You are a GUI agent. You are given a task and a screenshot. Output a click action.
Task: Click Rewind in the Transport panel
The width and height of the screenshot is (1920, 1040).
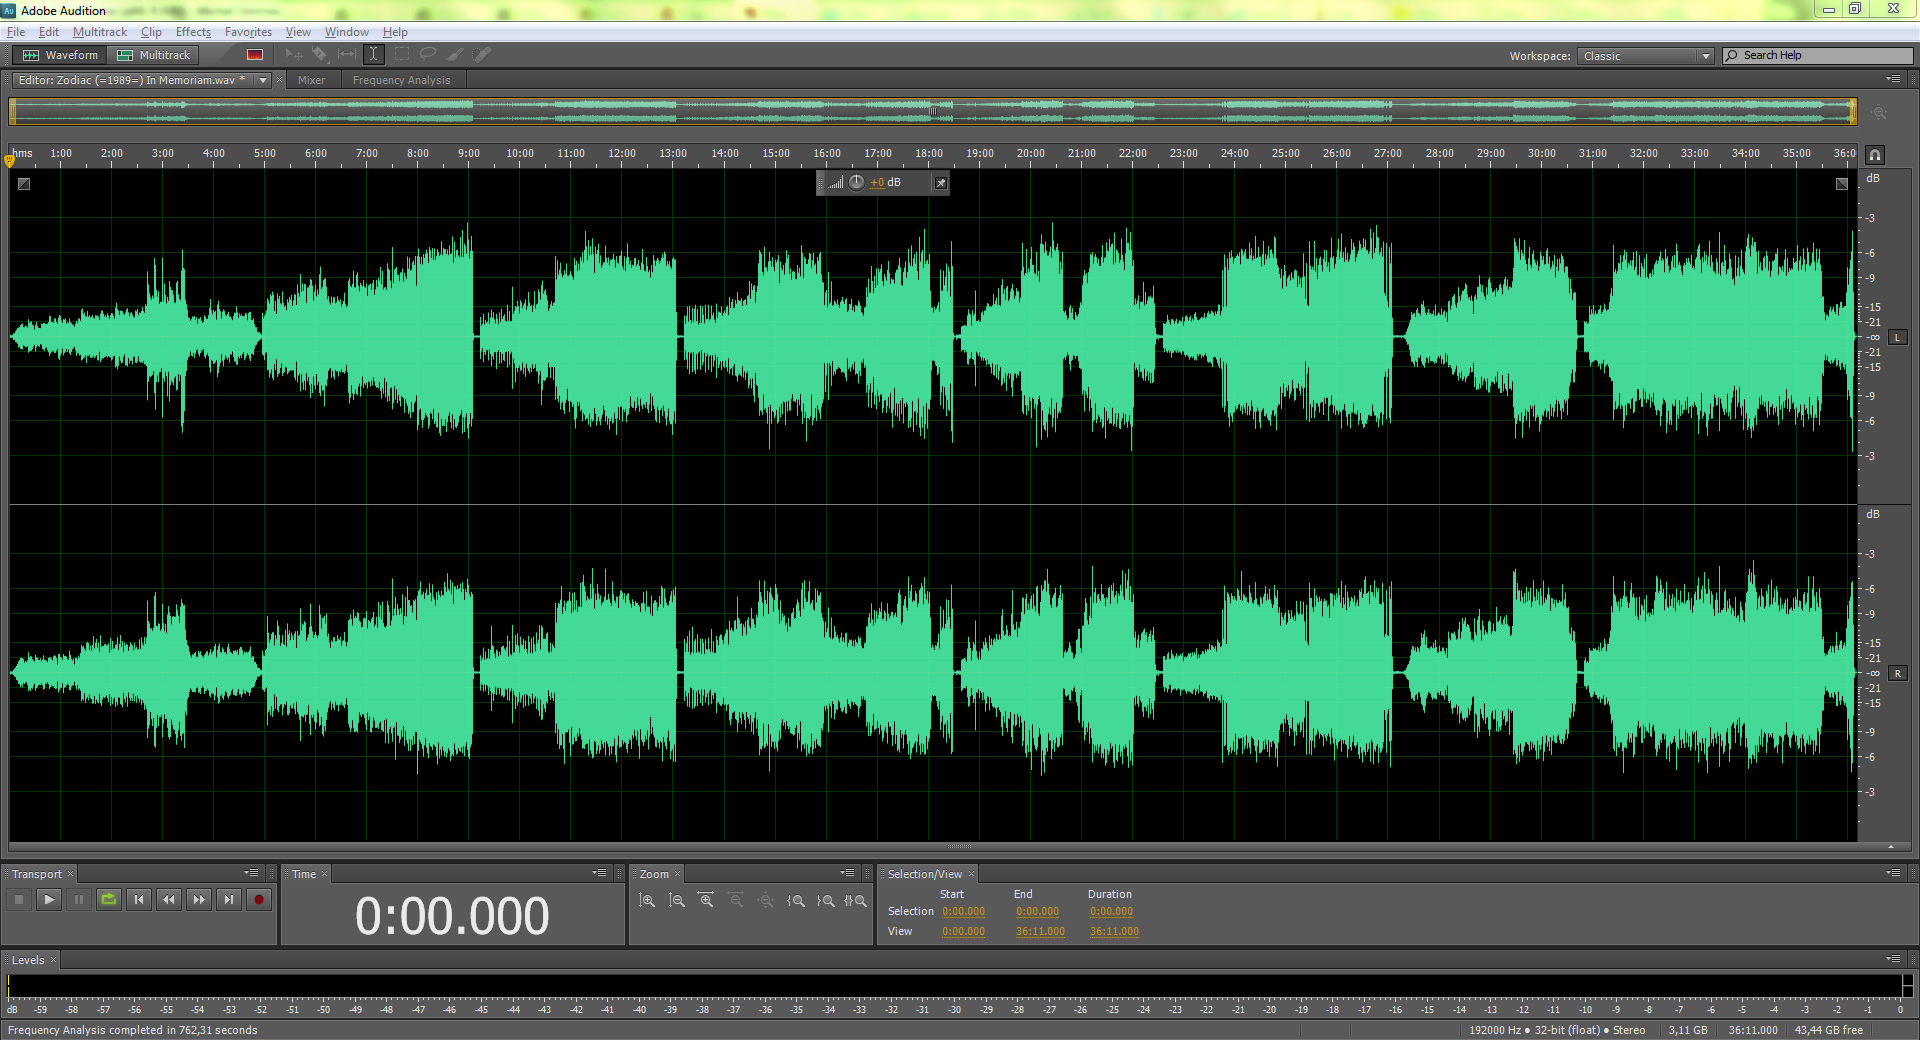pos(169,900)
